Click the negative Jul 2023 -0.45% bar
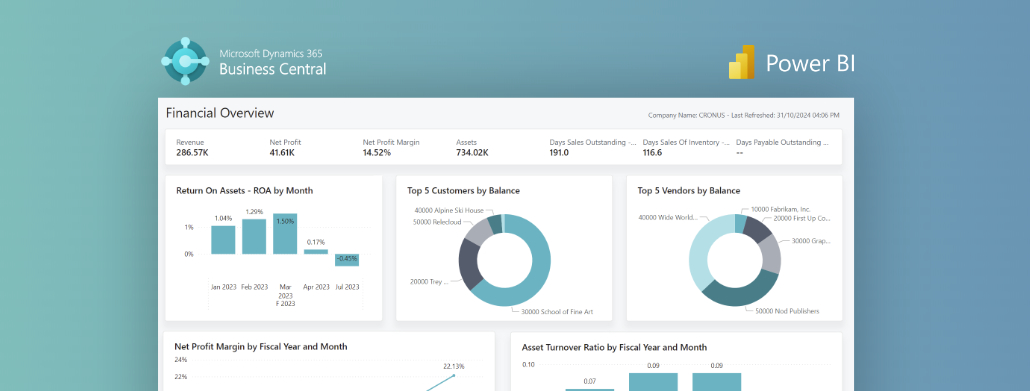The width and height of the screenshot is (1030, 391). tap(347, 260)
